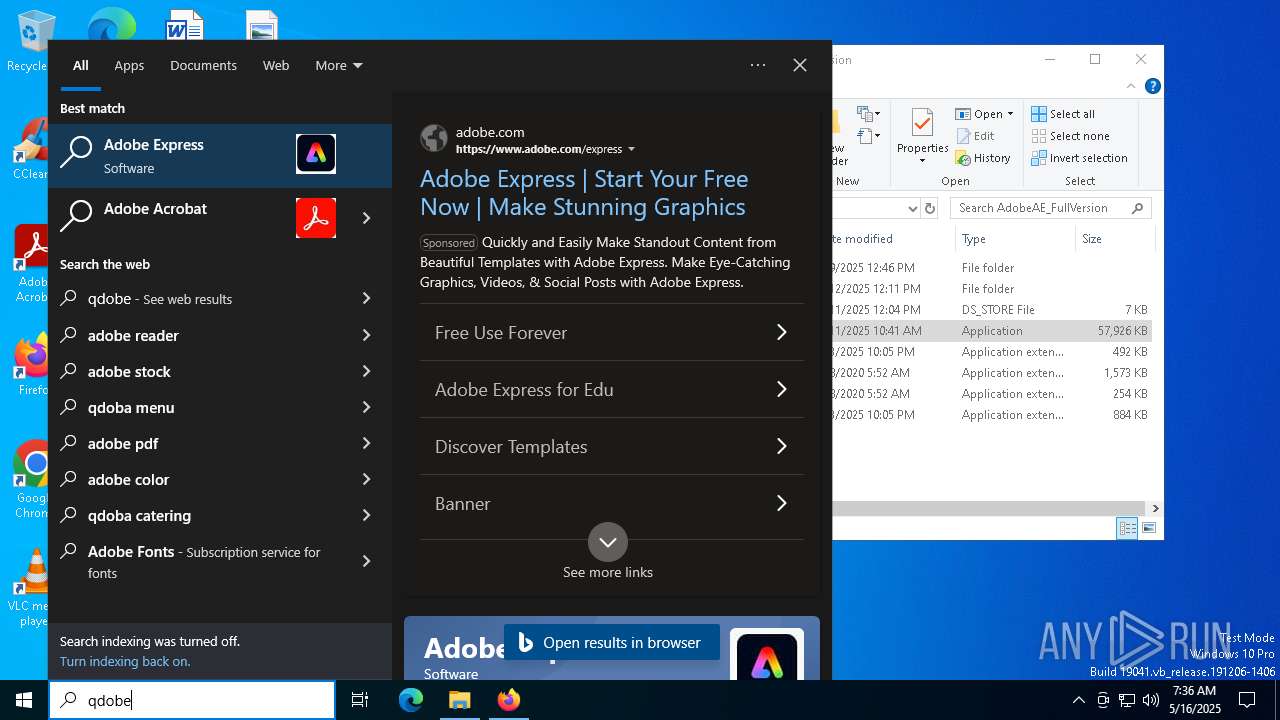Click 'Turn indexing back on' link
This screenshot has height=720, width=1280.
click(x=125, y=661)
